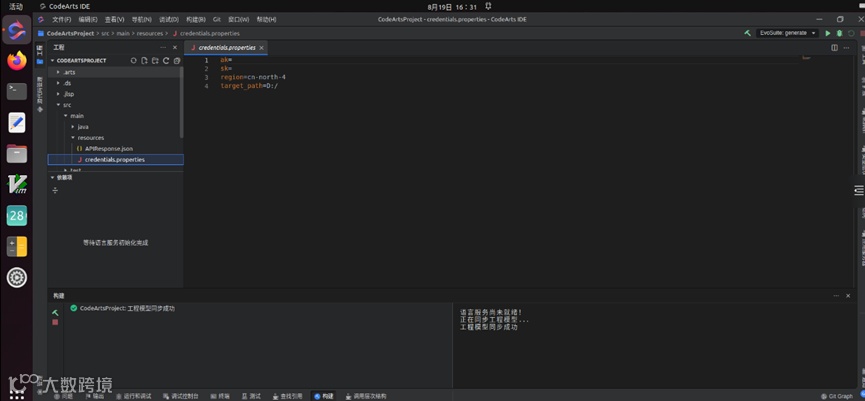
Task: Click the build hammer icon in top toolbar
Action: (747, 33)
